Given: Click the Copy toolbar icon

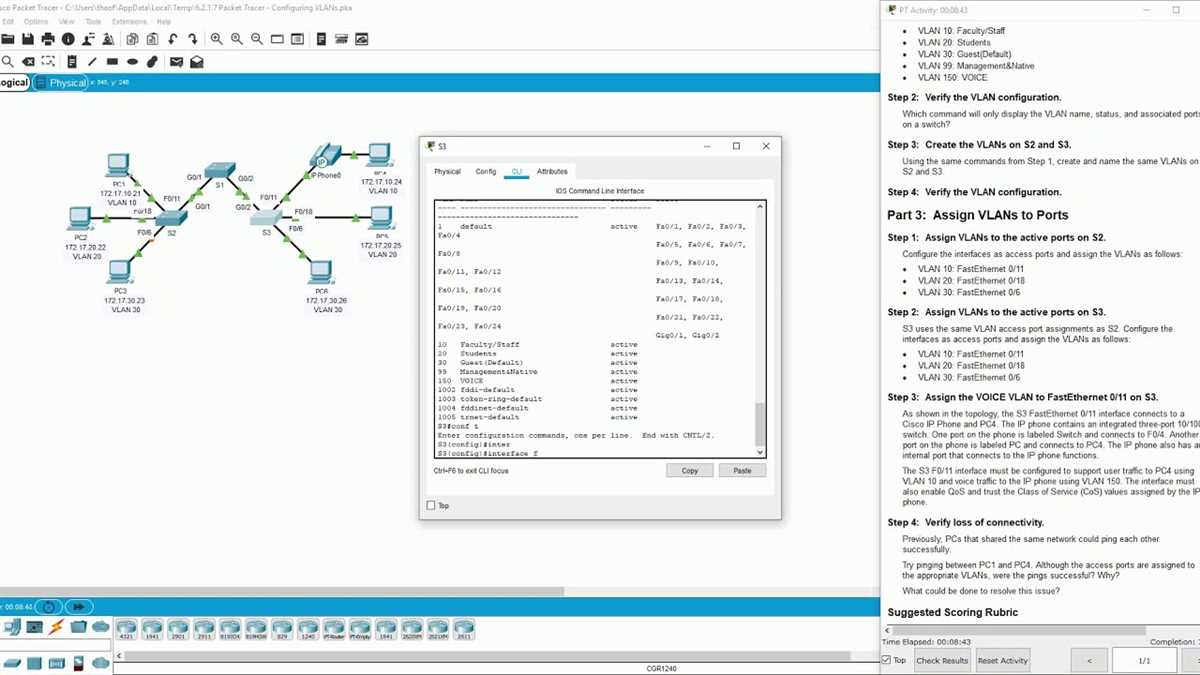Looking at the screenshot, I should [x=132, y=39].
